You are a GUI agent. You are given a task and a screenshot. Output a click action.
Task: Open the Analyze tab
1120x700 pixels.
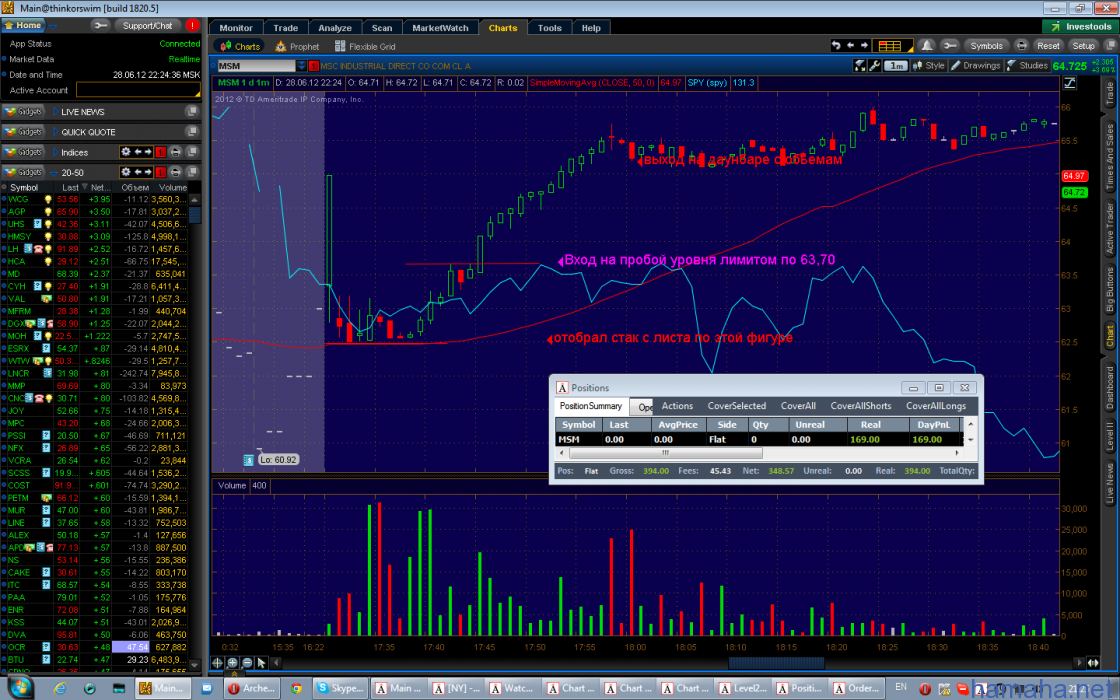335,28
